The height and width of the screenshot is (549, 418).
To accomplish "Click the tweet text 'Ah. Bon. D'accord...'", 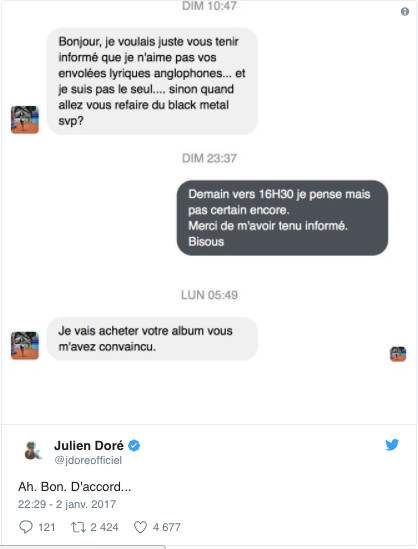I will point(75,487).
